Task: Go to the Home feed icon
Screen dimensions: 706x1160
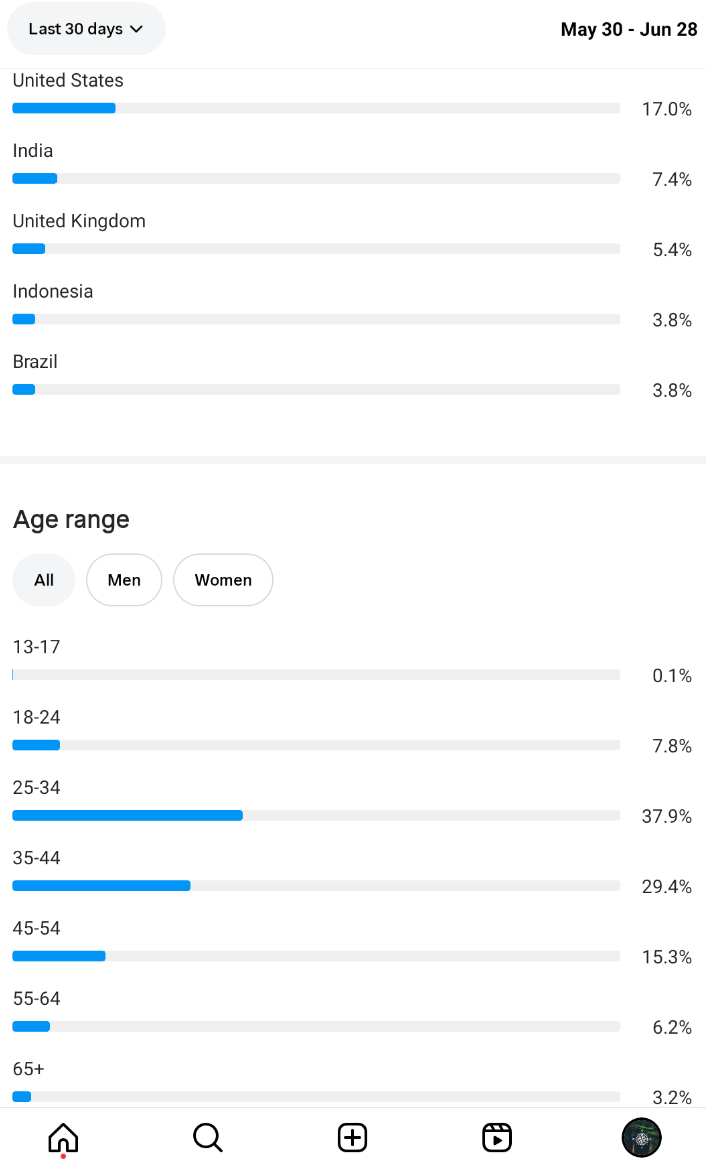Action: (63, 1138)
